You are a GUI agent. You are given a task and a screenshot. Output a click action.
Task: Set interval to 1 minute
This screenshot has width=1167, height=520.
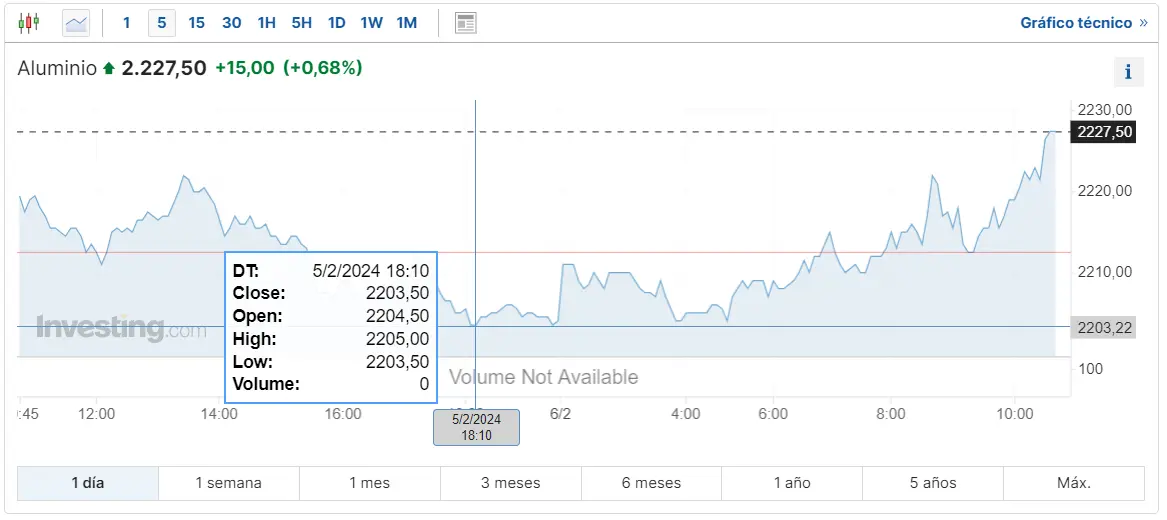point(126,22)
